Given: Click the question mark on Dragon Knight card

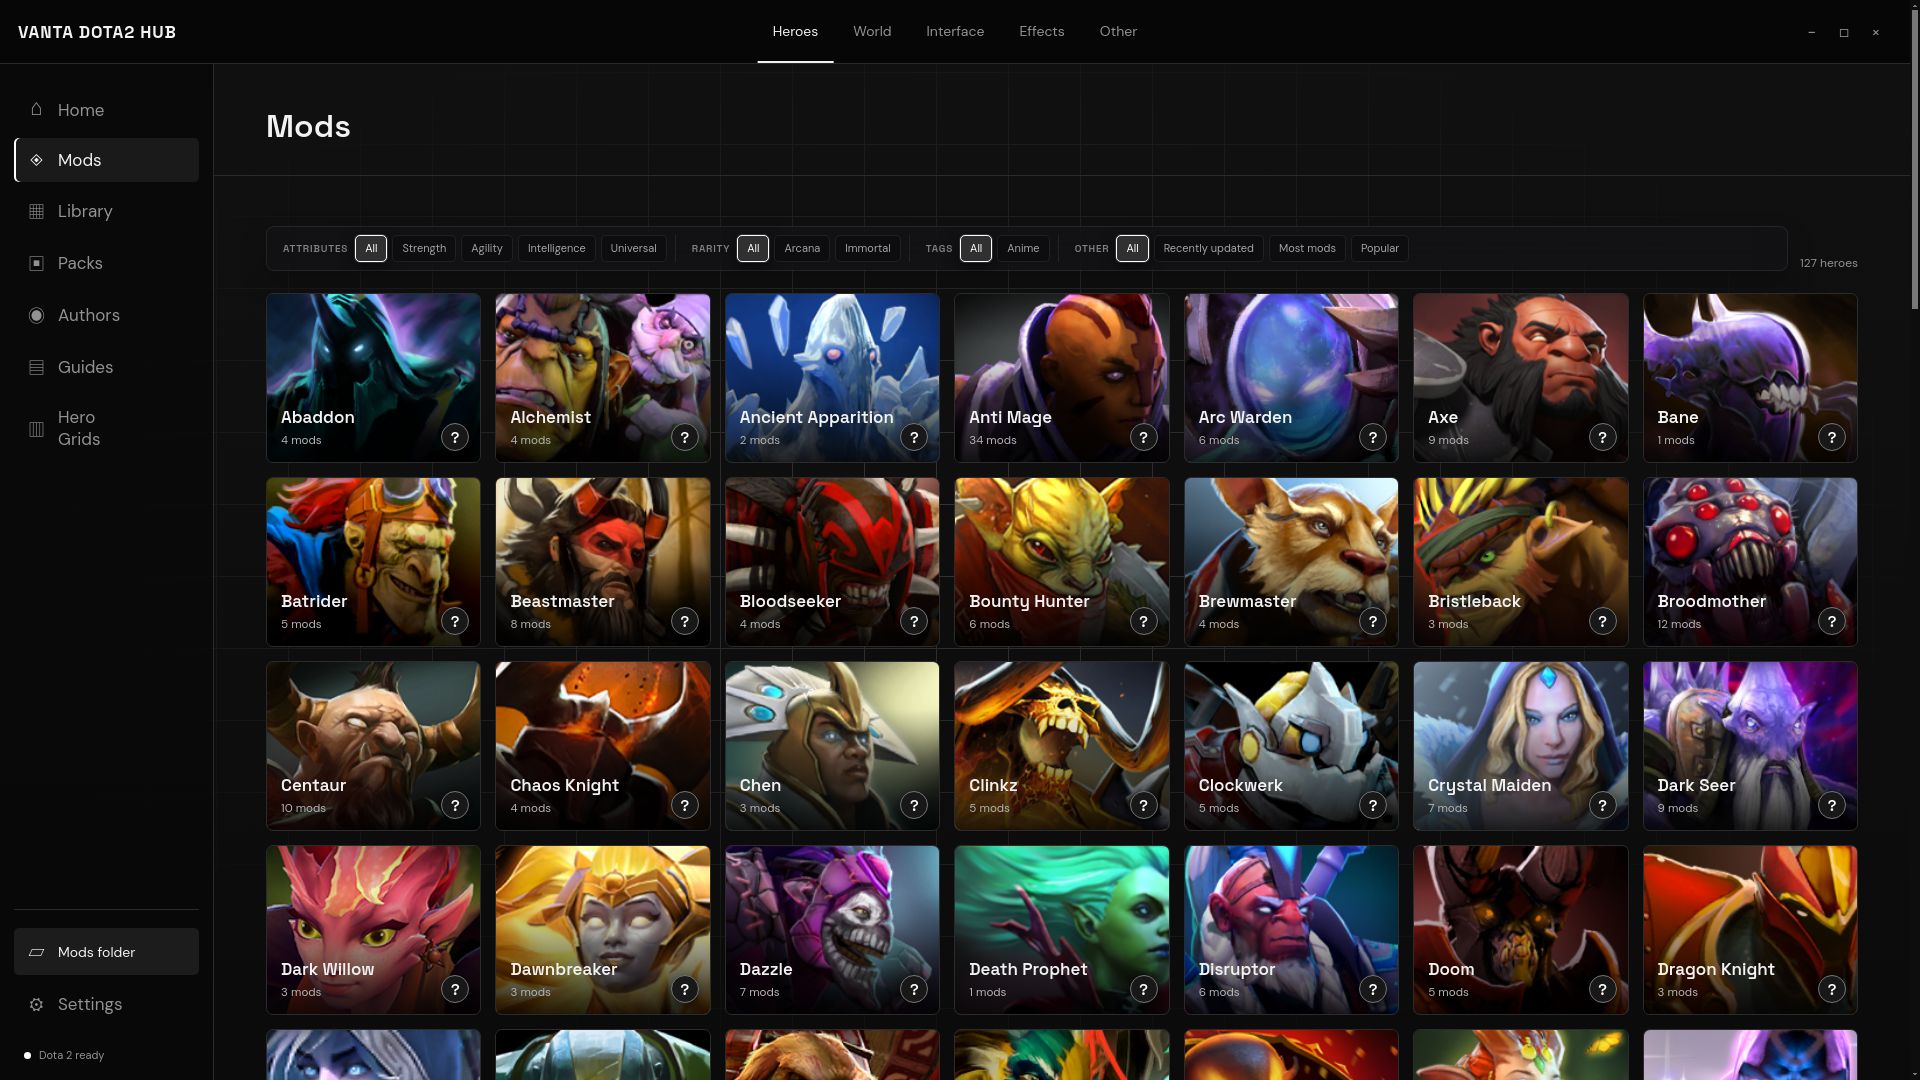Looking at the screenshot, I should point(1831,989).
